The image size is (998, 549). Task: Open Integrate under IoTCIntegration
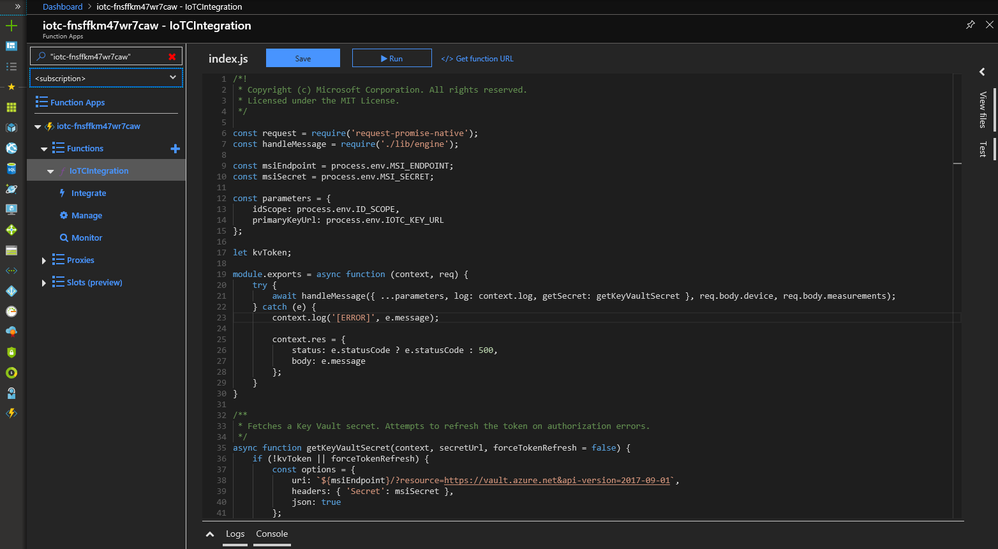point(88,193)
